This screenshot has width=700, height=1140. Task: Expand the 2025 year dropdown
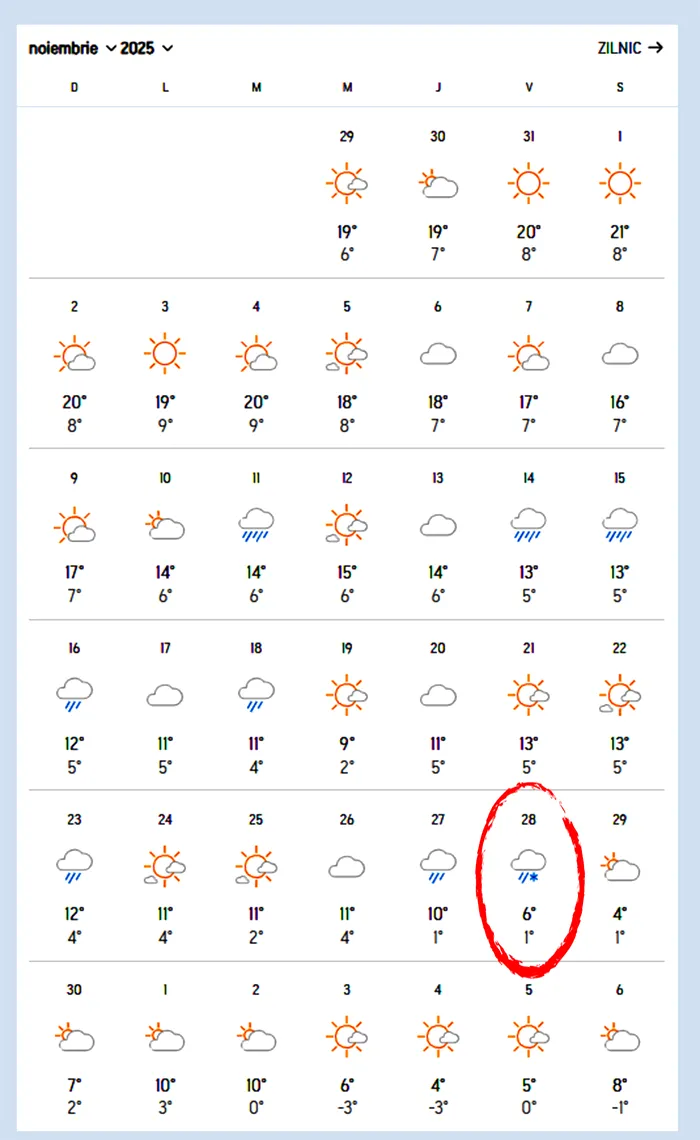[x=146, y=48]
